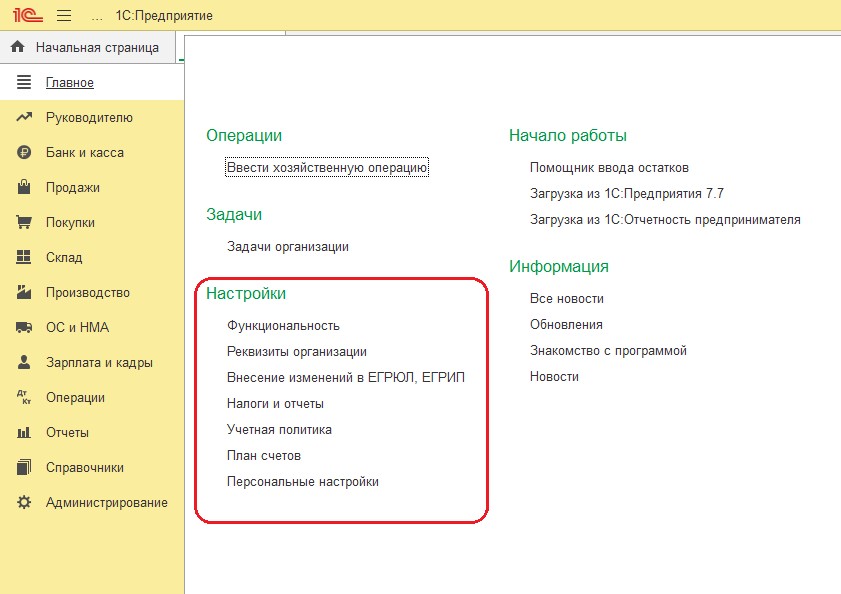Open Учетная политика
Image resolution: width=841 pixels, height=594 pixels.
pos(279,430)
